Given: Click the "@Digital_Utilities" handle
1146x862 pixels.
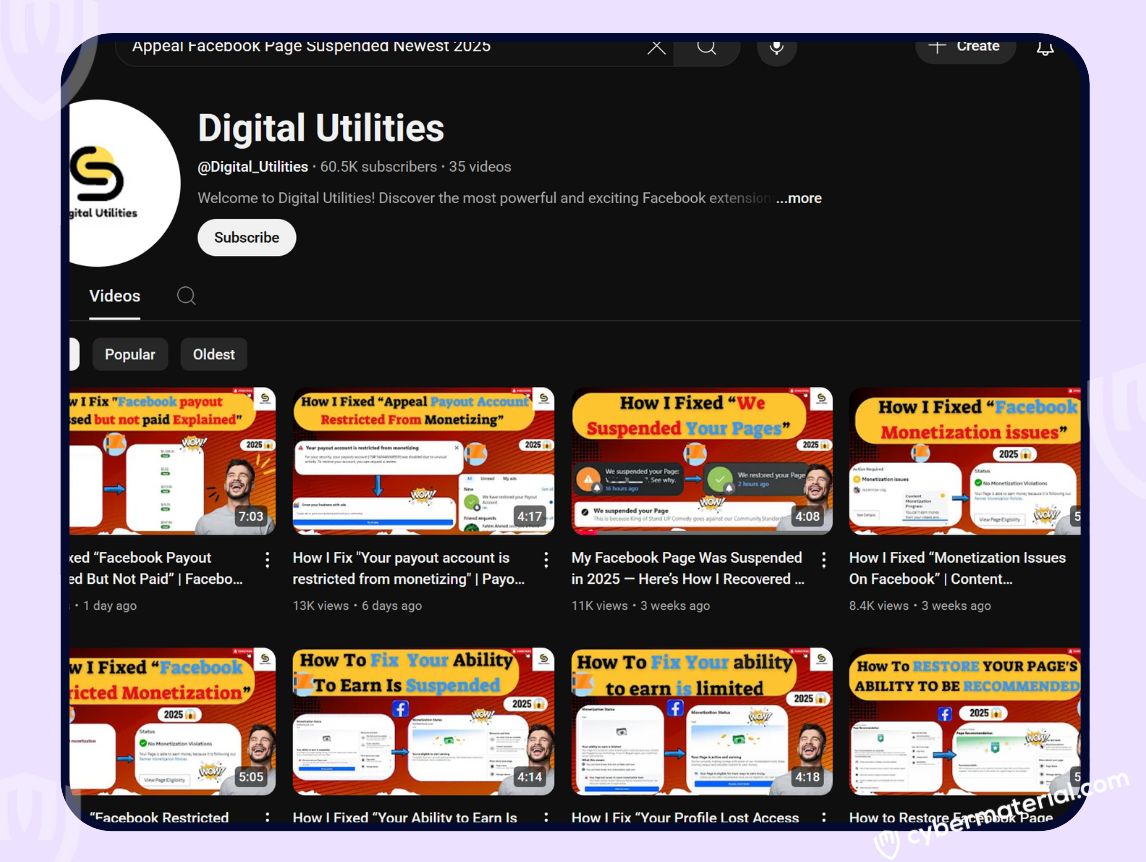Looking at the screenshot, I should pos(253,167).
